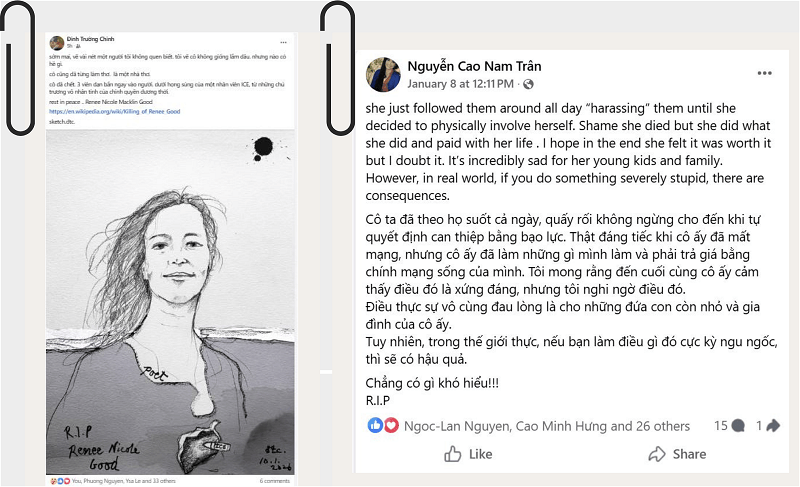The width and height of the screenshot is (800, 487).
Task: Open Nguyễn Cao Nam Trân's profile picture
Action: pos(385,74)
